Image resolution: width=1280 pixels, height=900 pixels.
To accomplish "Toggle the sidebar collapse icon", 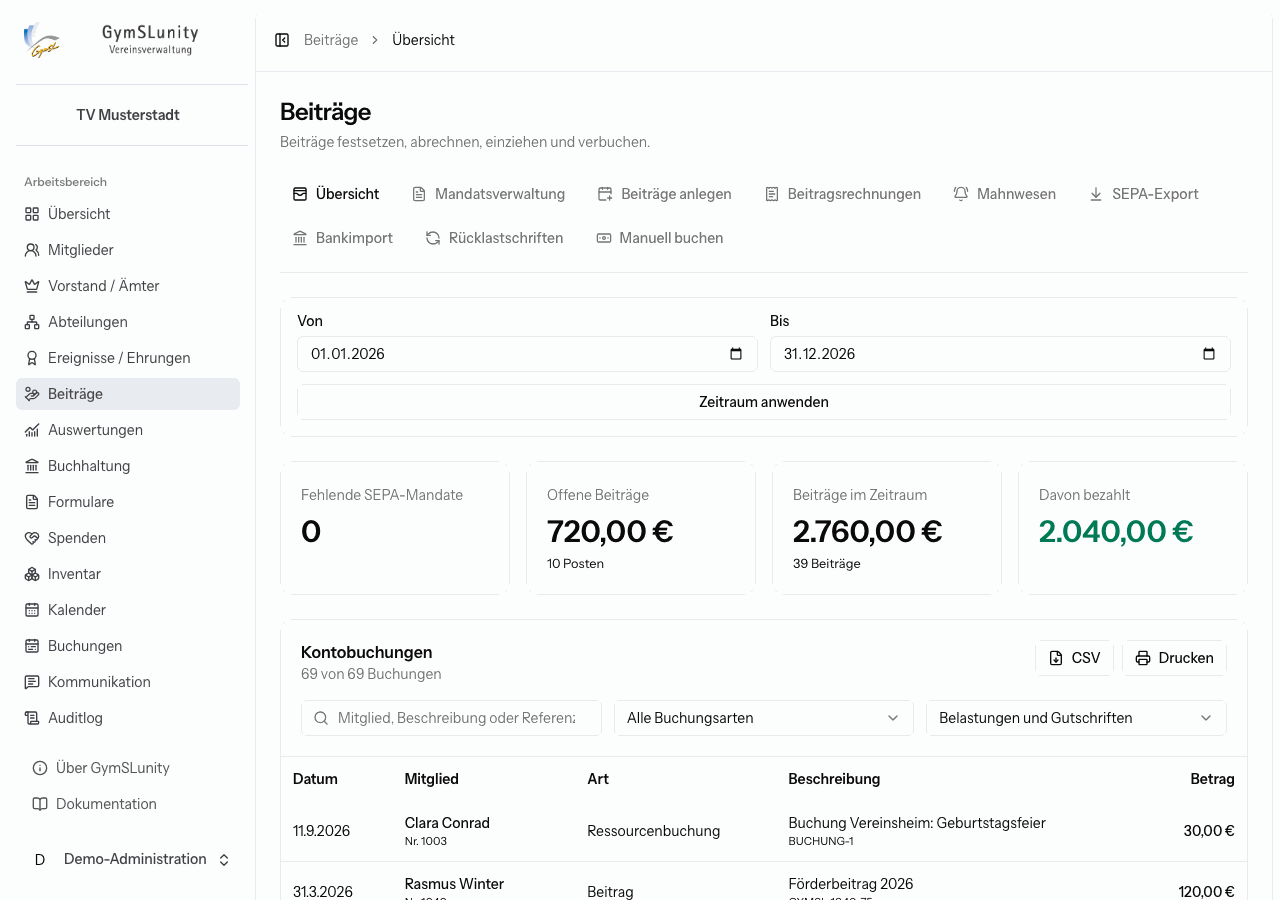I will coord(282,40).
